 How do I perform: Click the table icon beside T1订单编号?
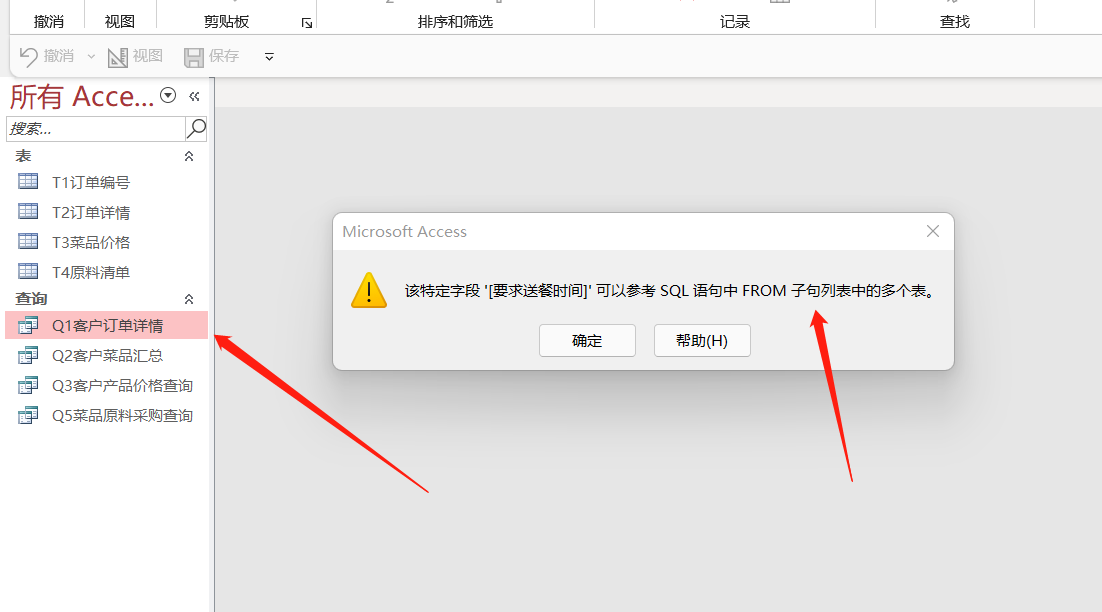click(x=28, y=181)
